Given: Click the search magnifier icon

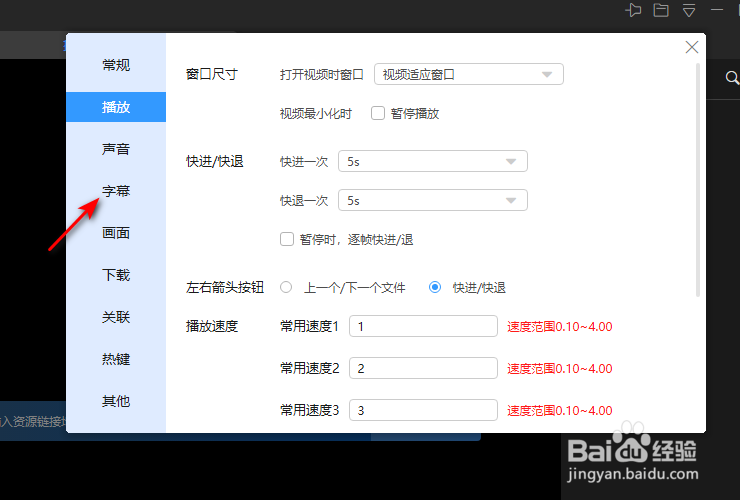Looking at the screenshot, I should pos(732,77).
